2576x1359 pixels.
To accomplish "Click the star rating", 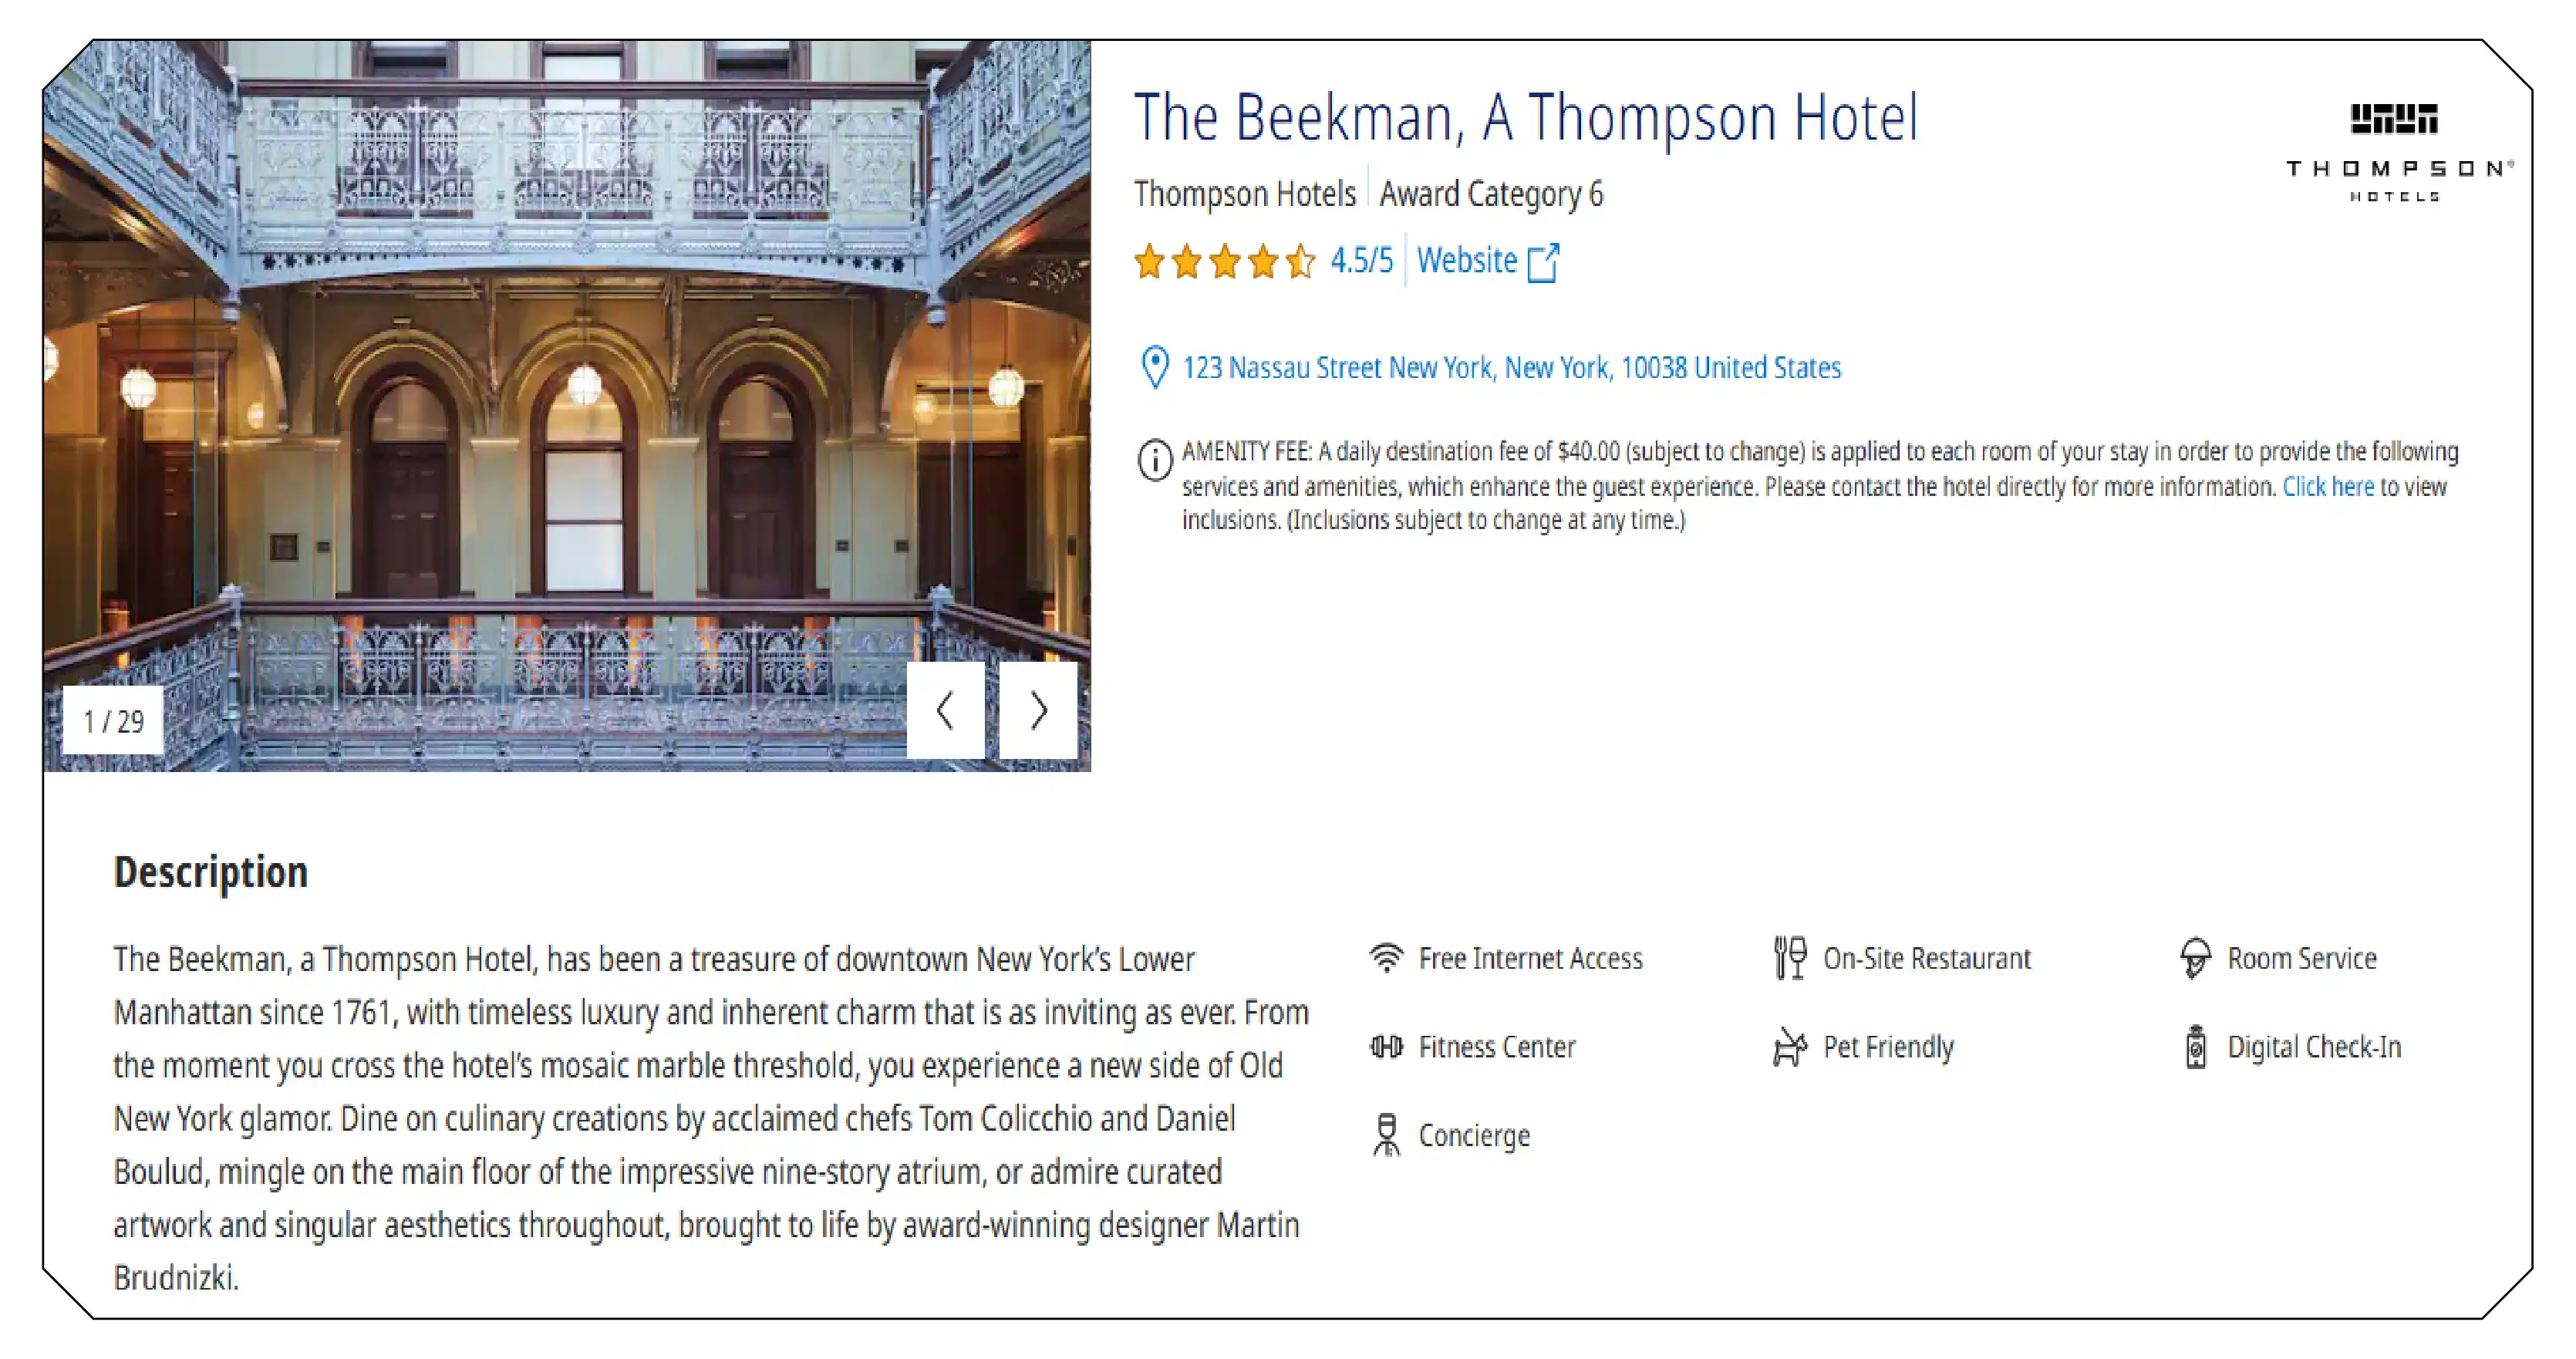I will (1224, 261).
